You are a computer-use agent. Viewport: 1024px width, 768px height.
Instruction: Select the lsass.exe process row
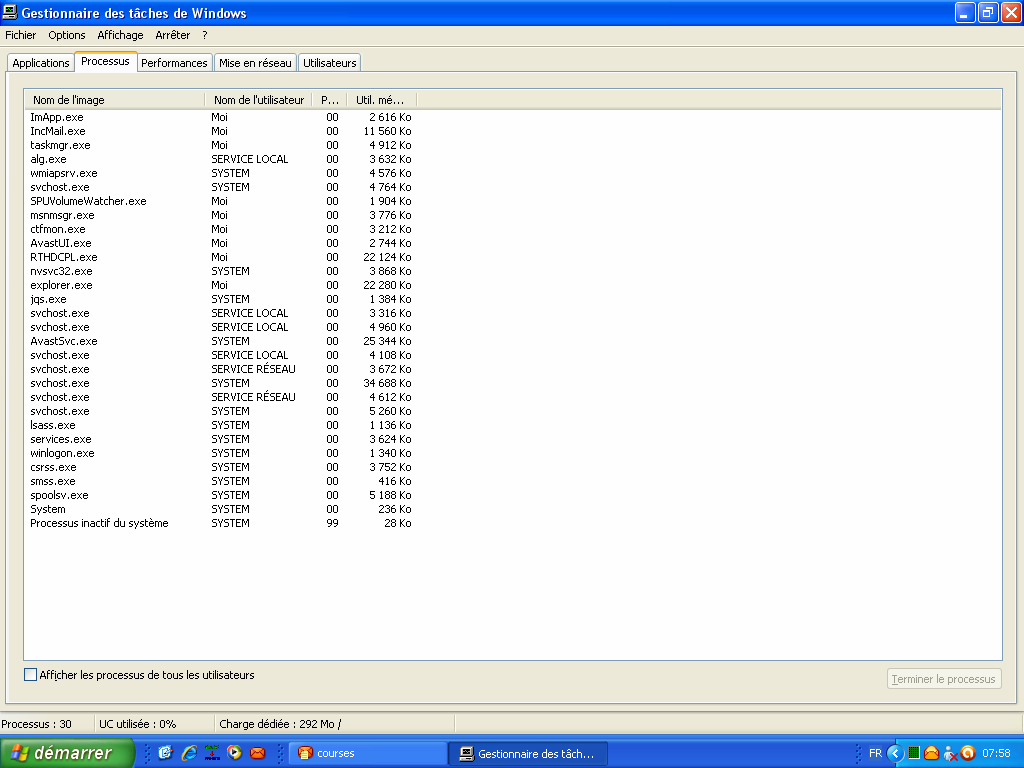(x=221, y=425)
